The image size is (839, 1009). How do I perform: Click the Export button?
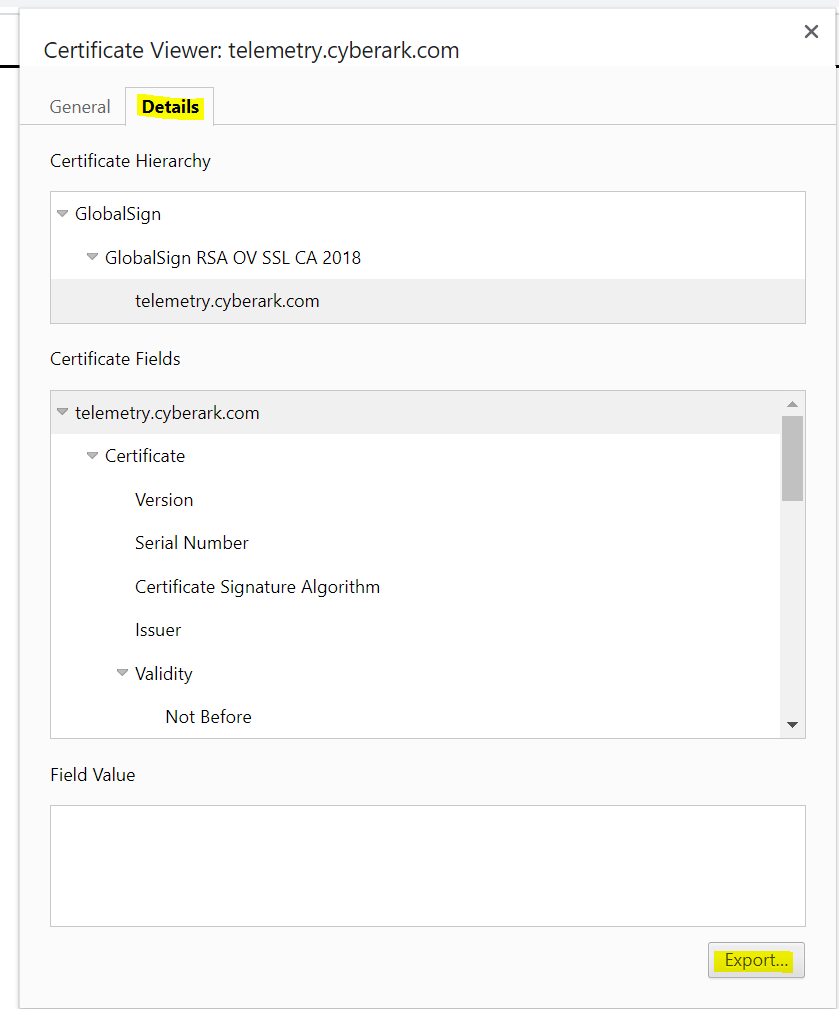(756, 960)
